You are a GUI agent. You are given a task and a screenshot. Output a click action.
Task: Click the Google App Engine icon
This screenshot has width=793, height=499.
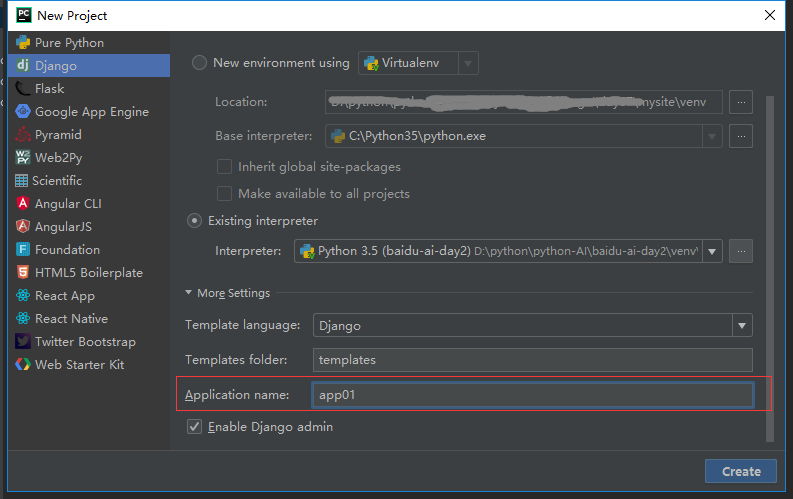pyautogui.click(x=23, y=111)
